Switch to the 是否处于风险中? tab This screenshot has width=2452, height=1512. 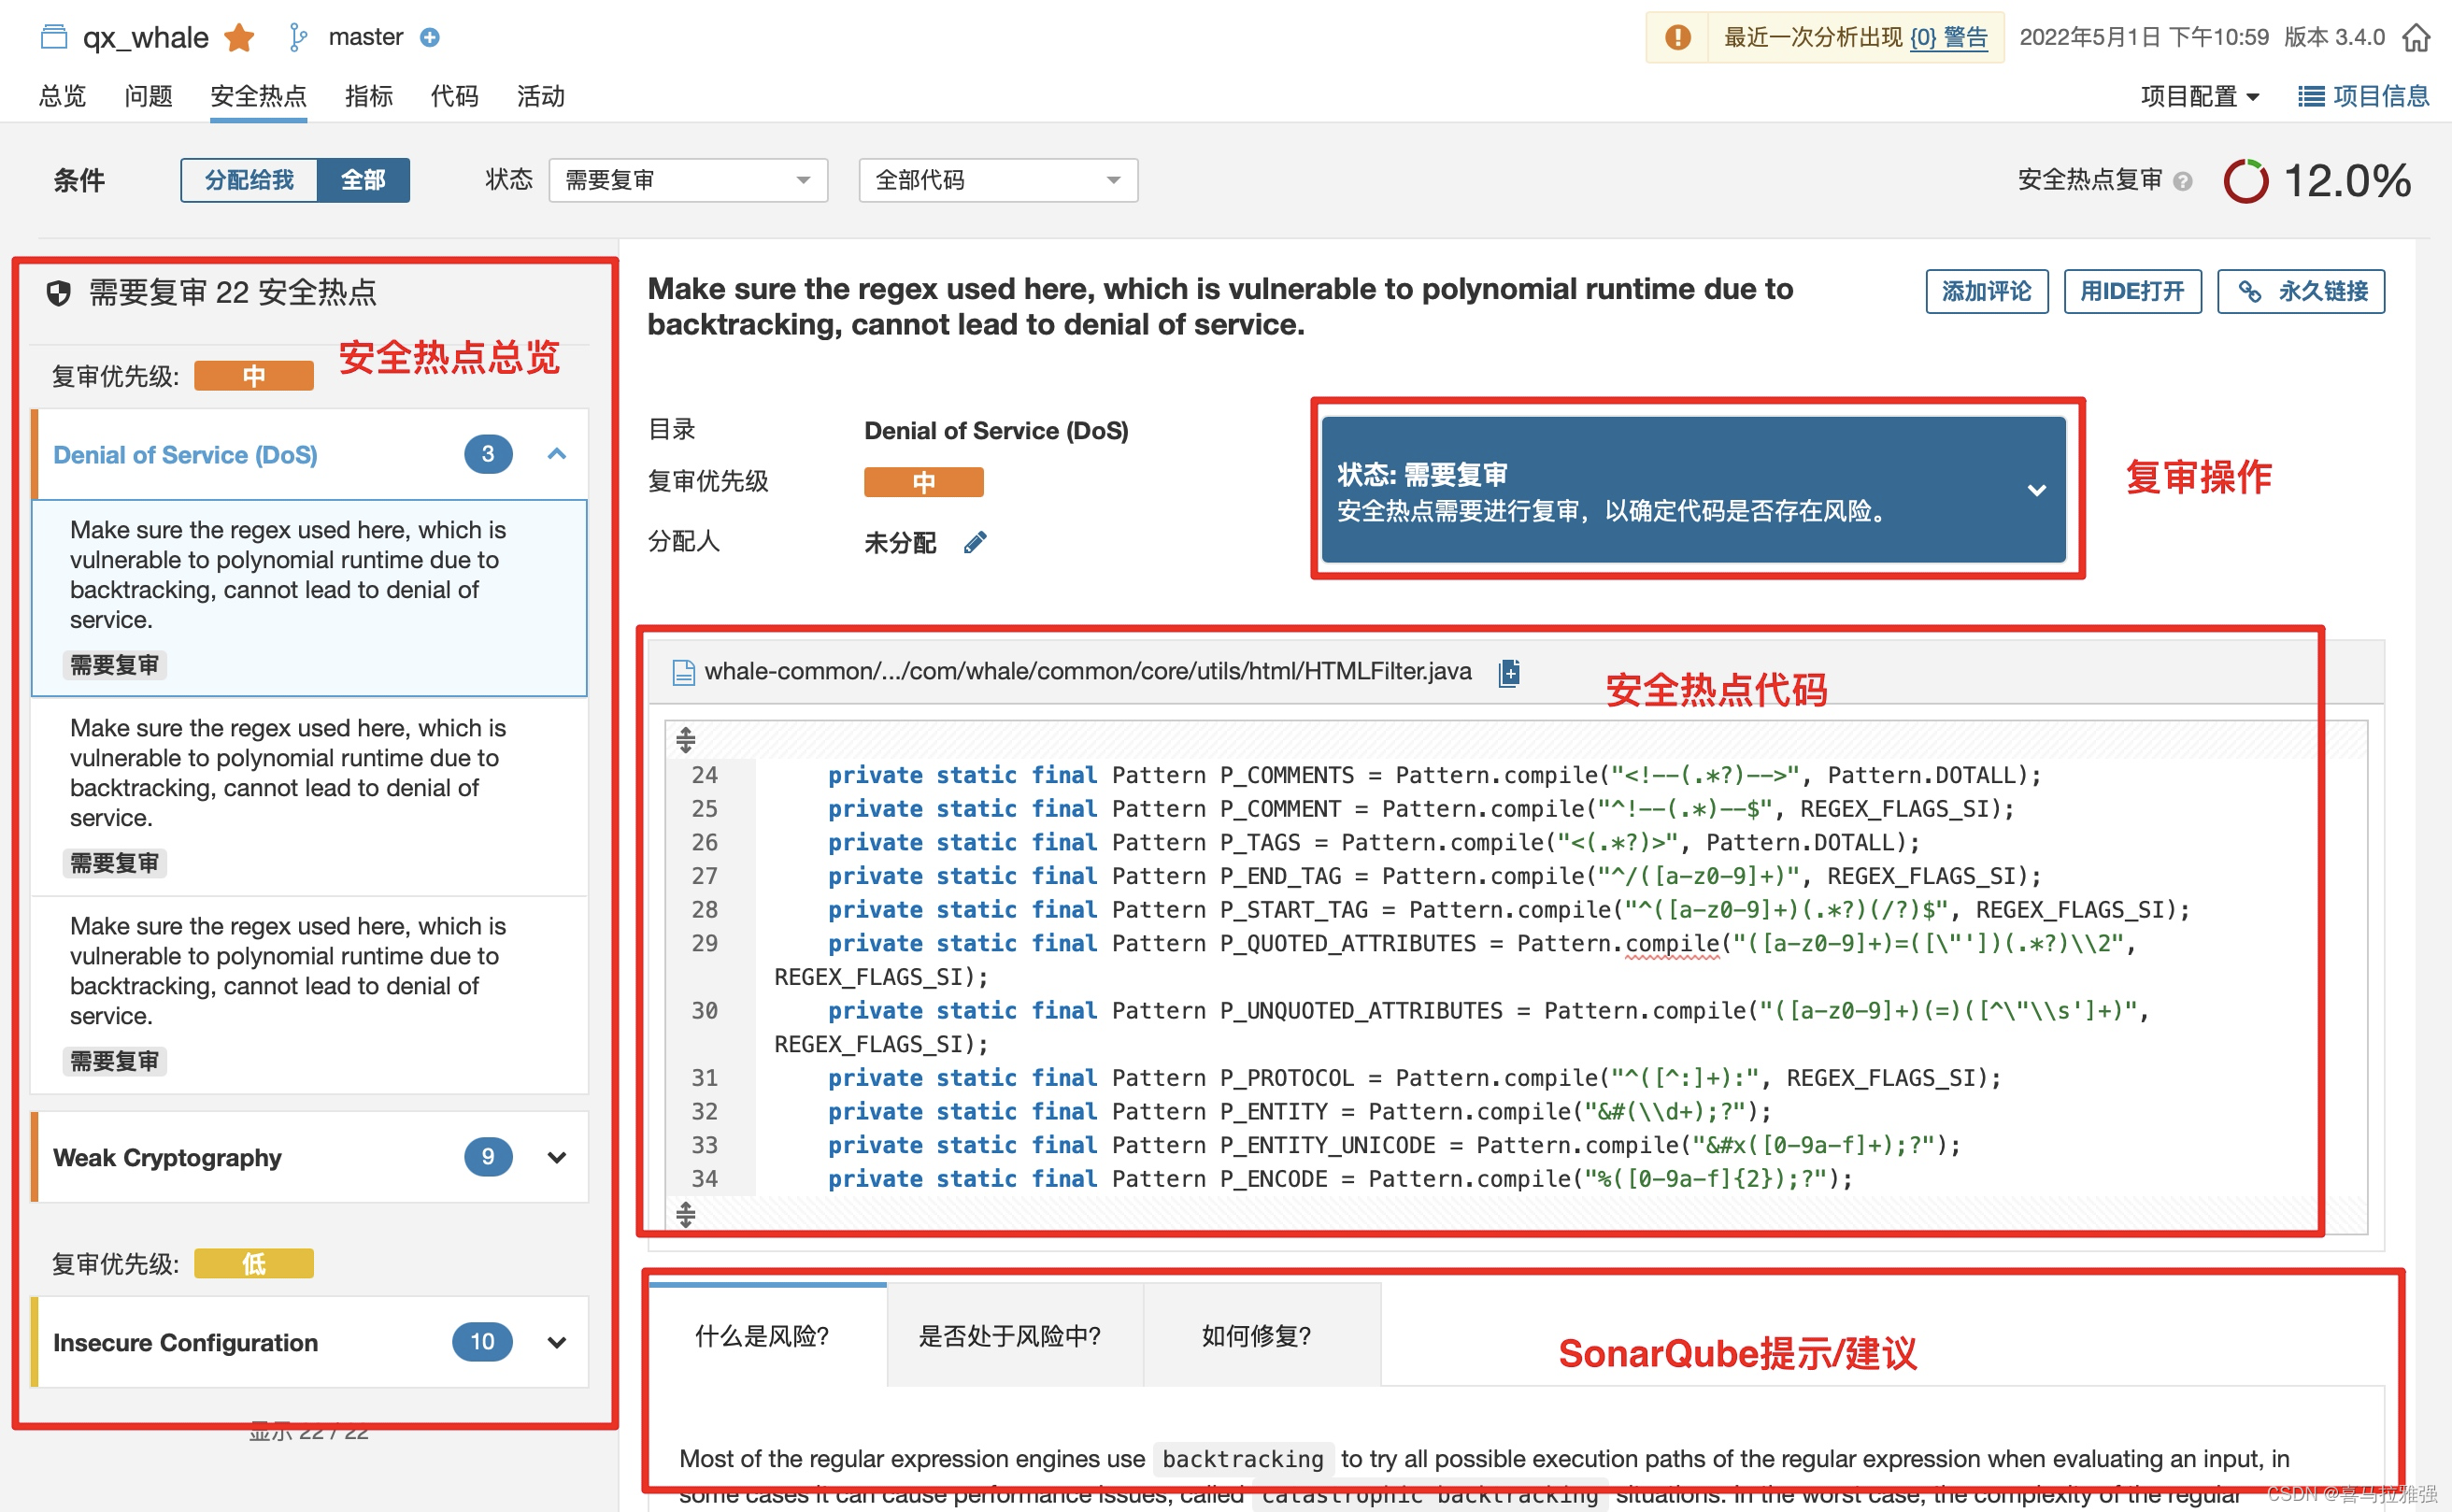tap(1014, 1335)
